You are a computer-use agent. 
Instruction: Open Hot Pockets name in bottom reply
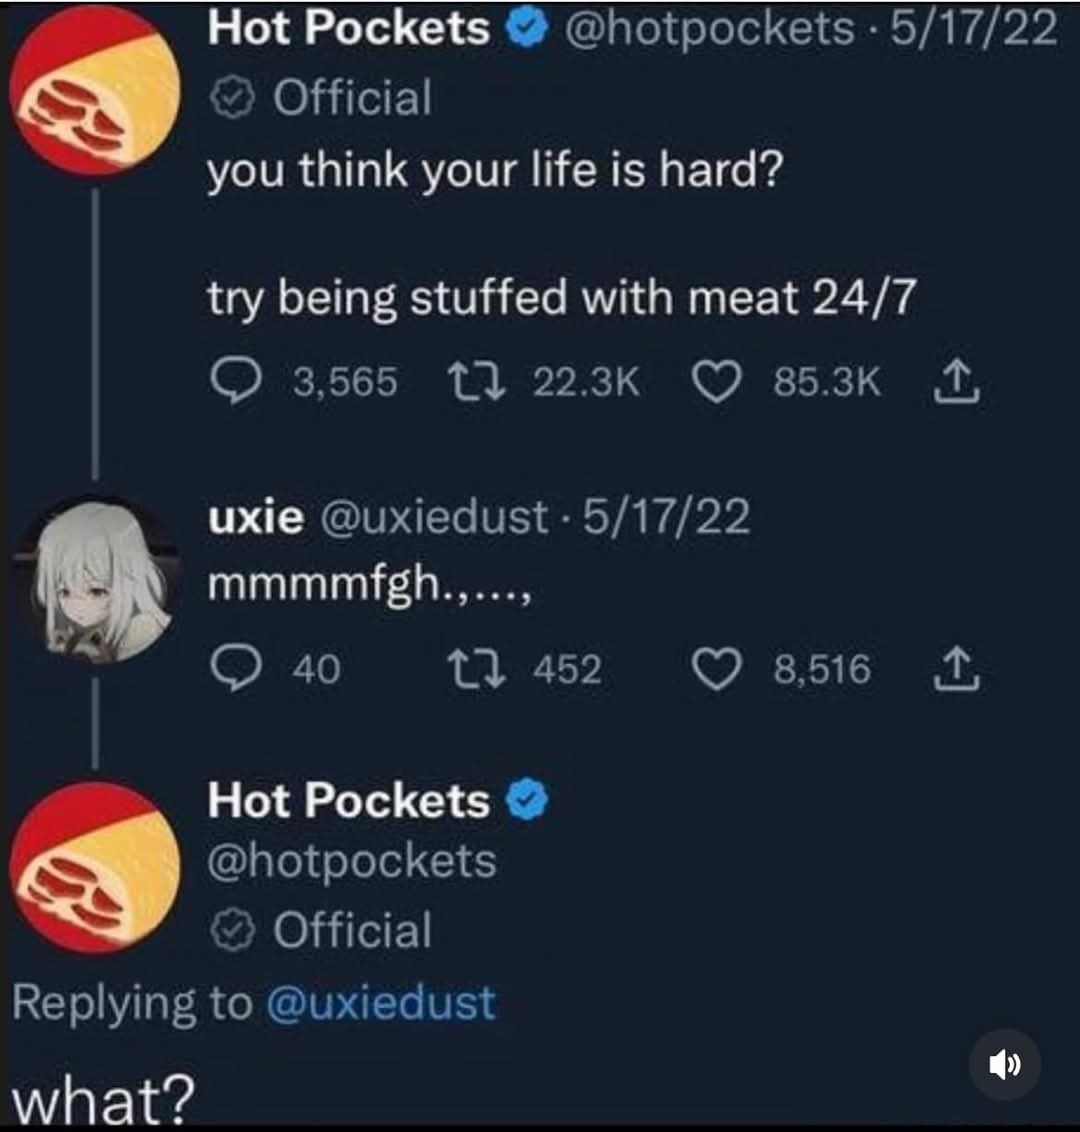pyautogui.click(x=348, y=801)
